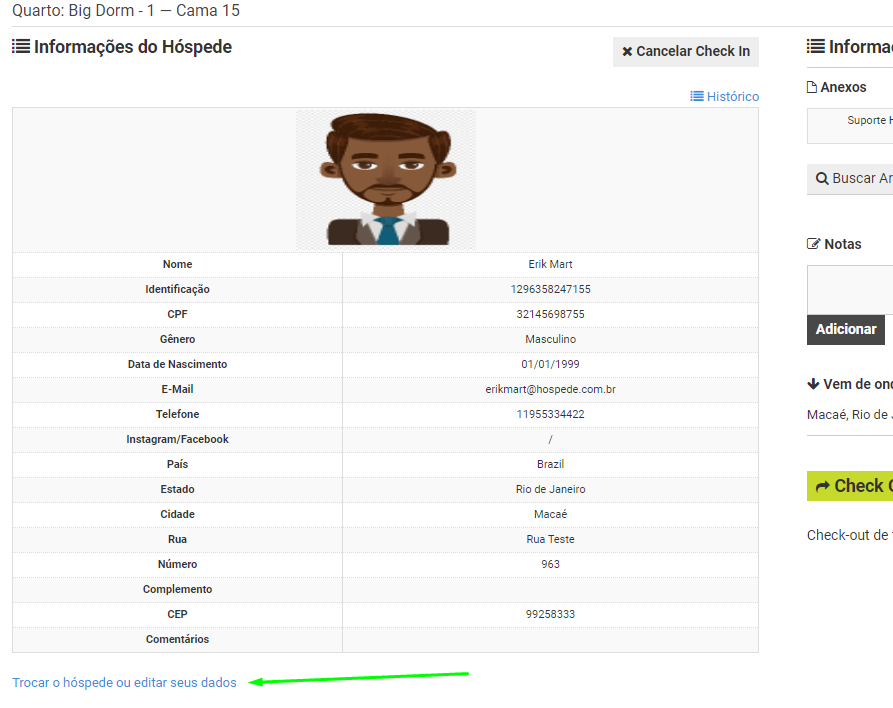Click the Complemento row label
The height and width of the screenshot is (708, 893).
177,590
